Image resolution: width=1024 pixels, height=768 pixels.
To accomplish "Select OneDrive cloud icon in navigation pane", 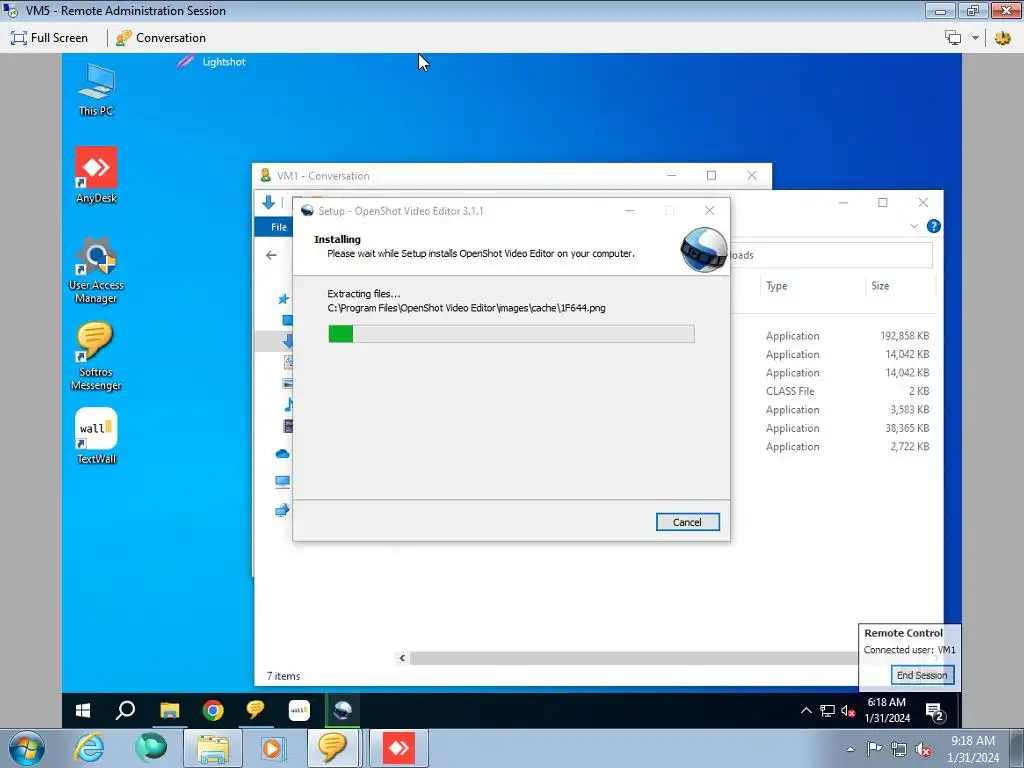I will 282,453.
